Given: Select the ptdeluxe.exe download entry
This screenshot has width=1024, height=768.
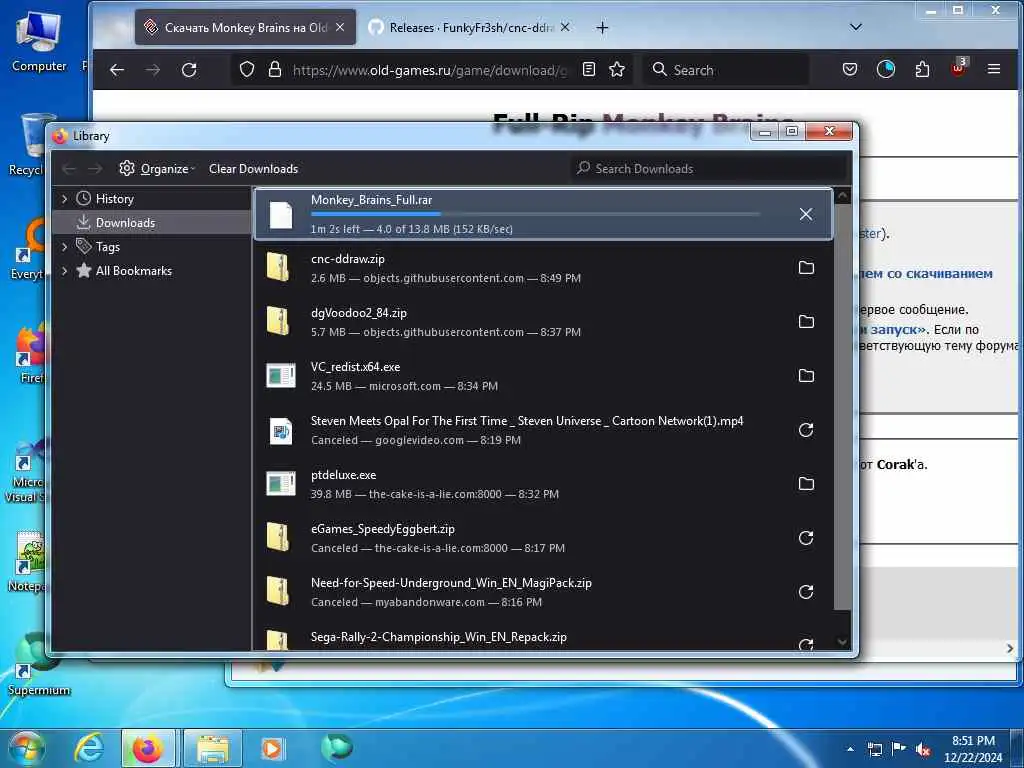Looking at the screenshot, I should coord(543,484).
